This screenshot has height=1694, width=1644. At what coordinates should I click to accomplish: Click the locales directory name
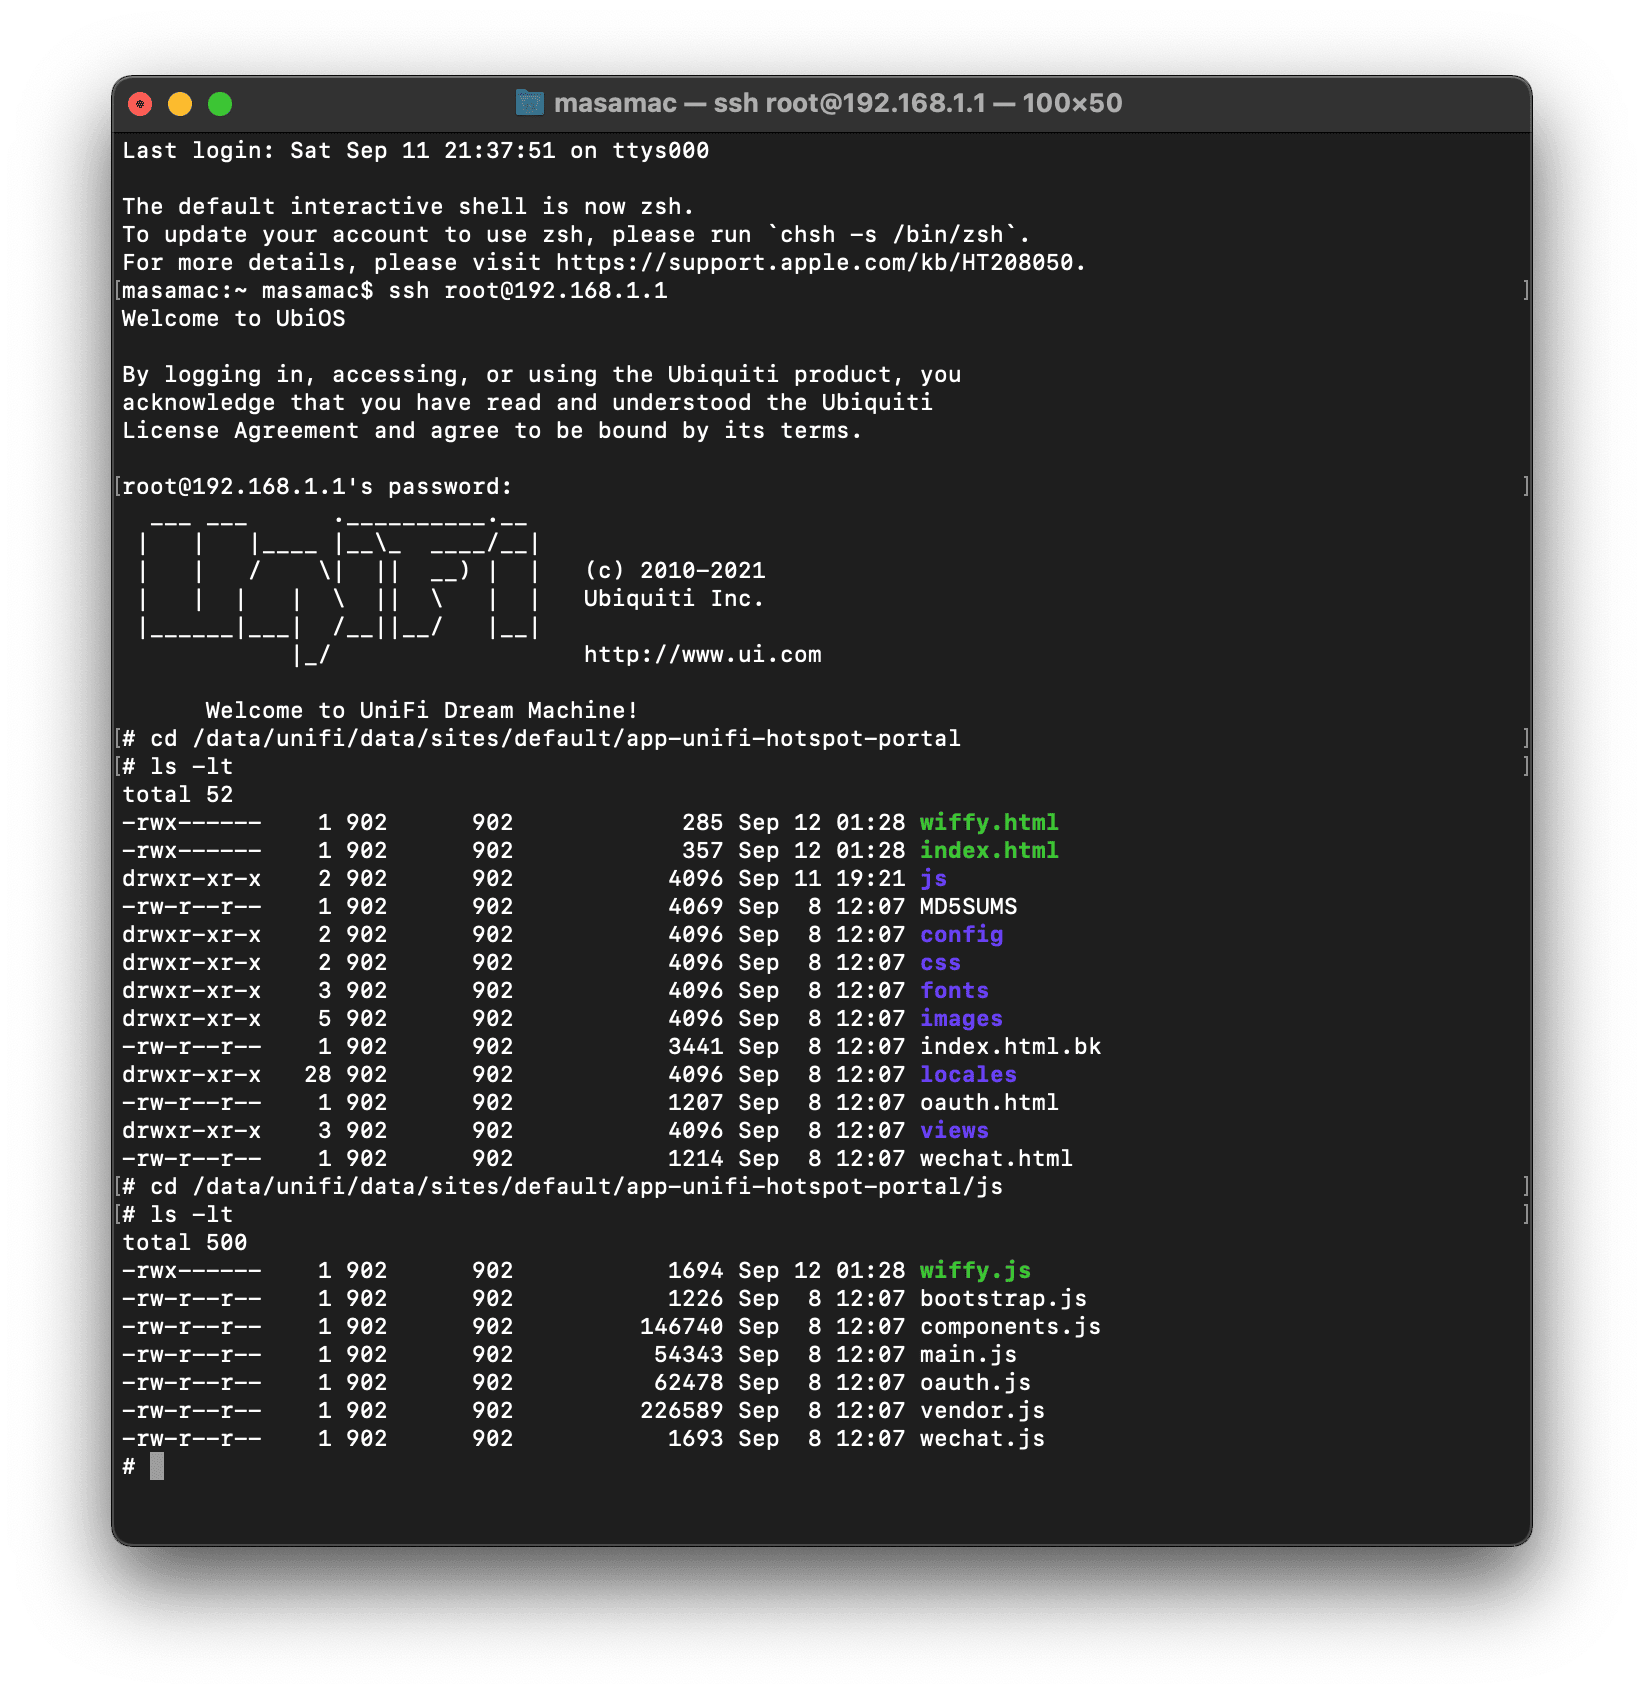coord(968,1075)
